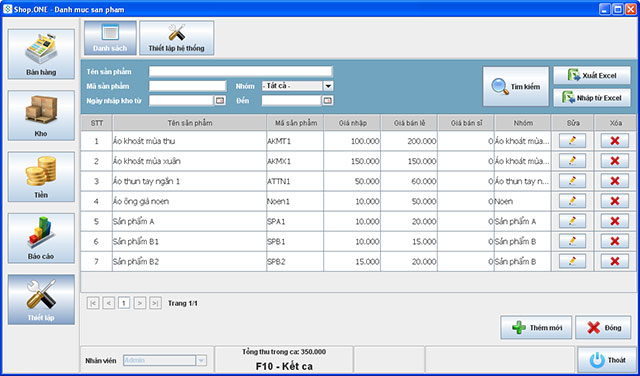Select the product code AKMX1 cell
Screen dimensions: 640x376
pyautogui.click(x=295, y=161)
